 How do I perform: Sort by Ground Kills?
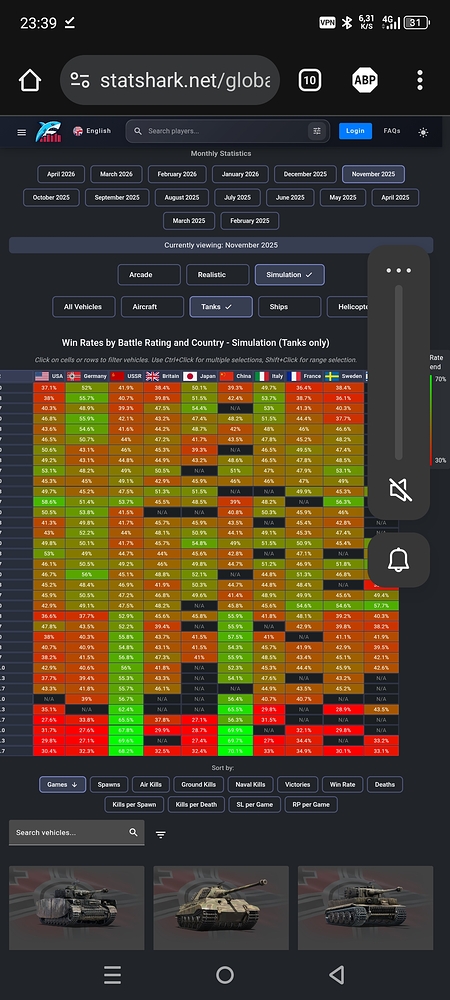click(198, 784)
